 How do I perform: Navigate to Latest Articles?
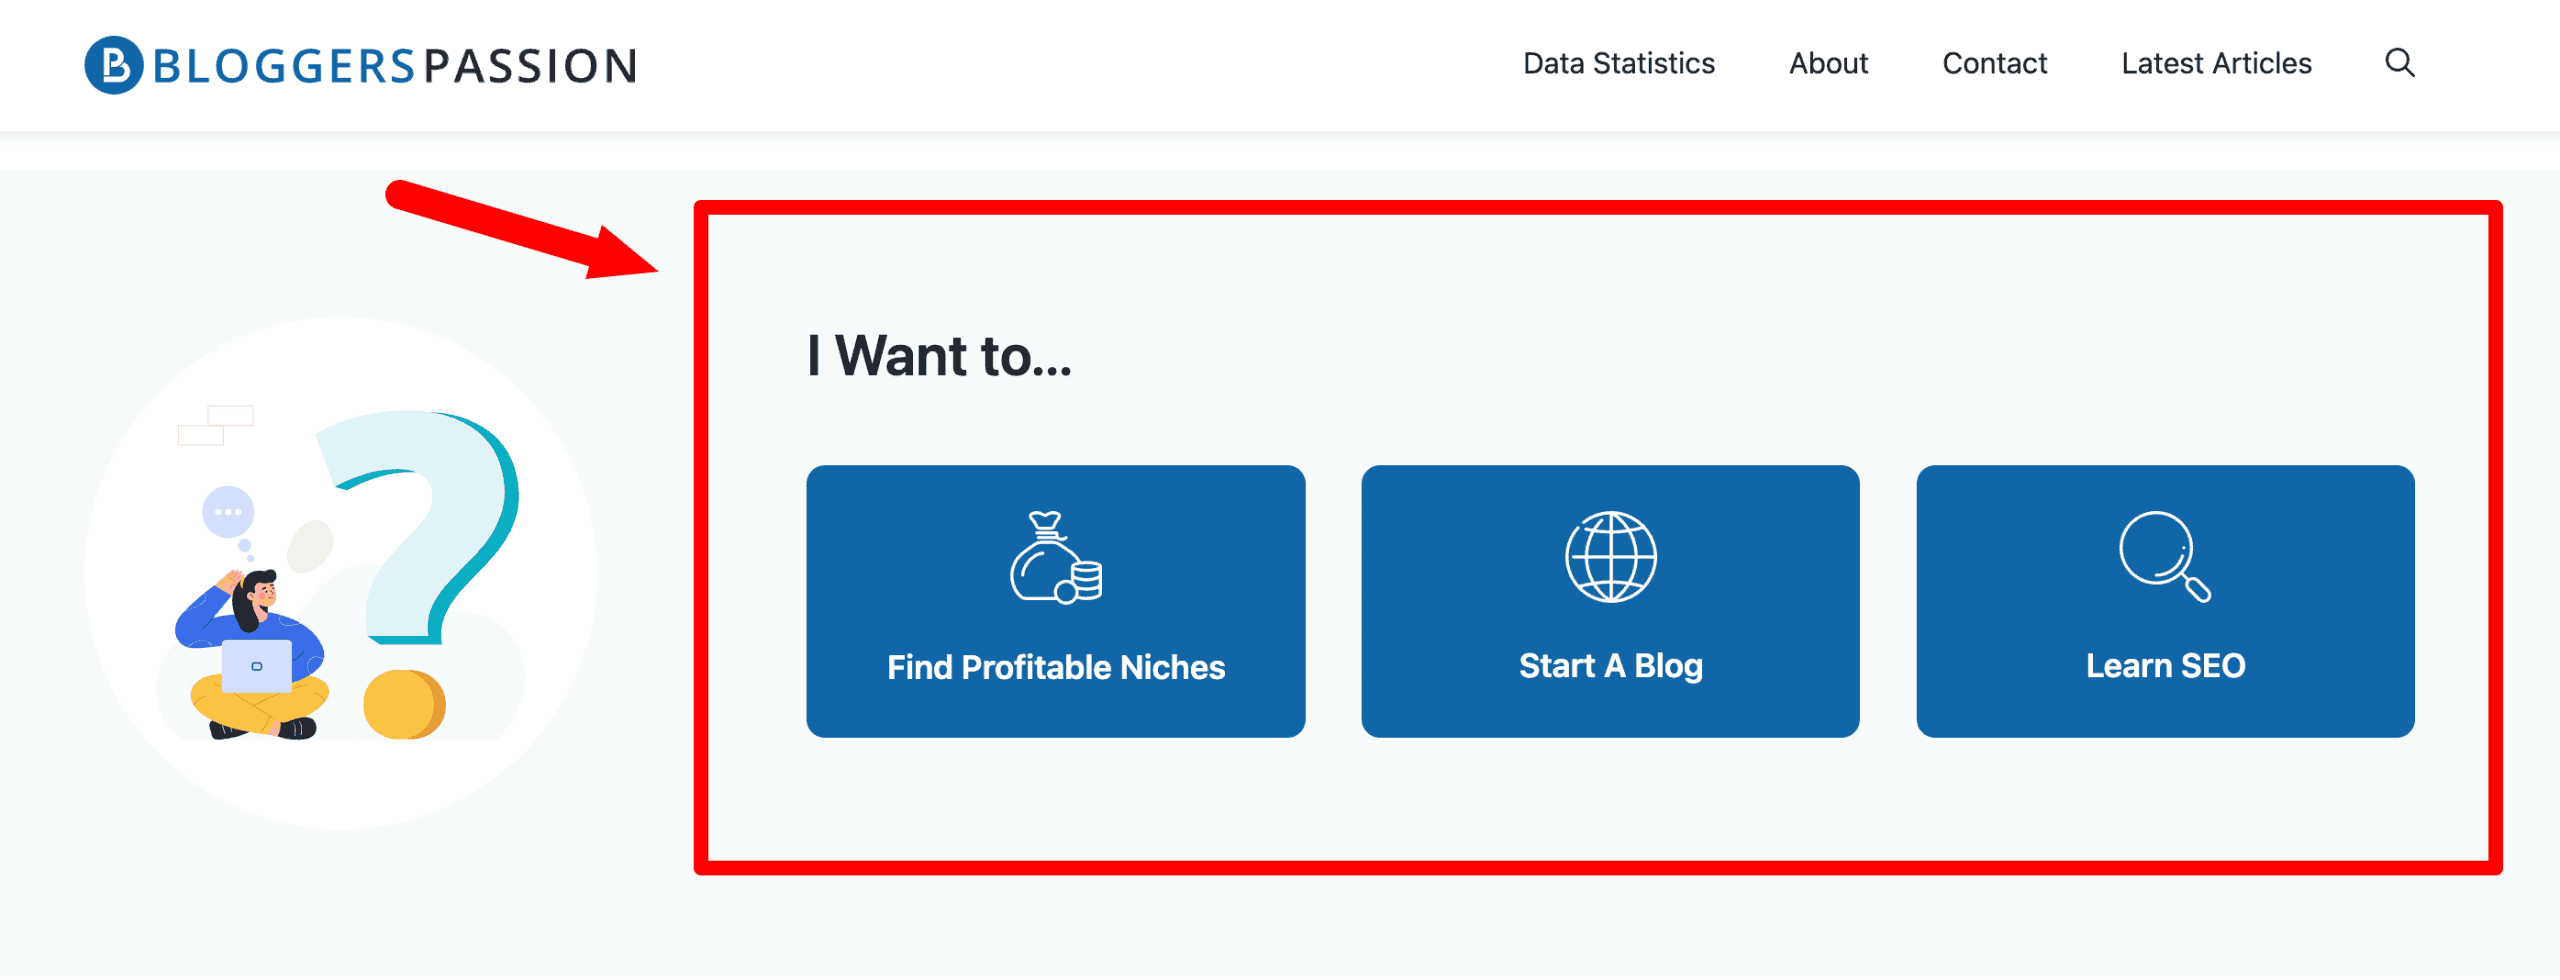(x=2216, y=64)
